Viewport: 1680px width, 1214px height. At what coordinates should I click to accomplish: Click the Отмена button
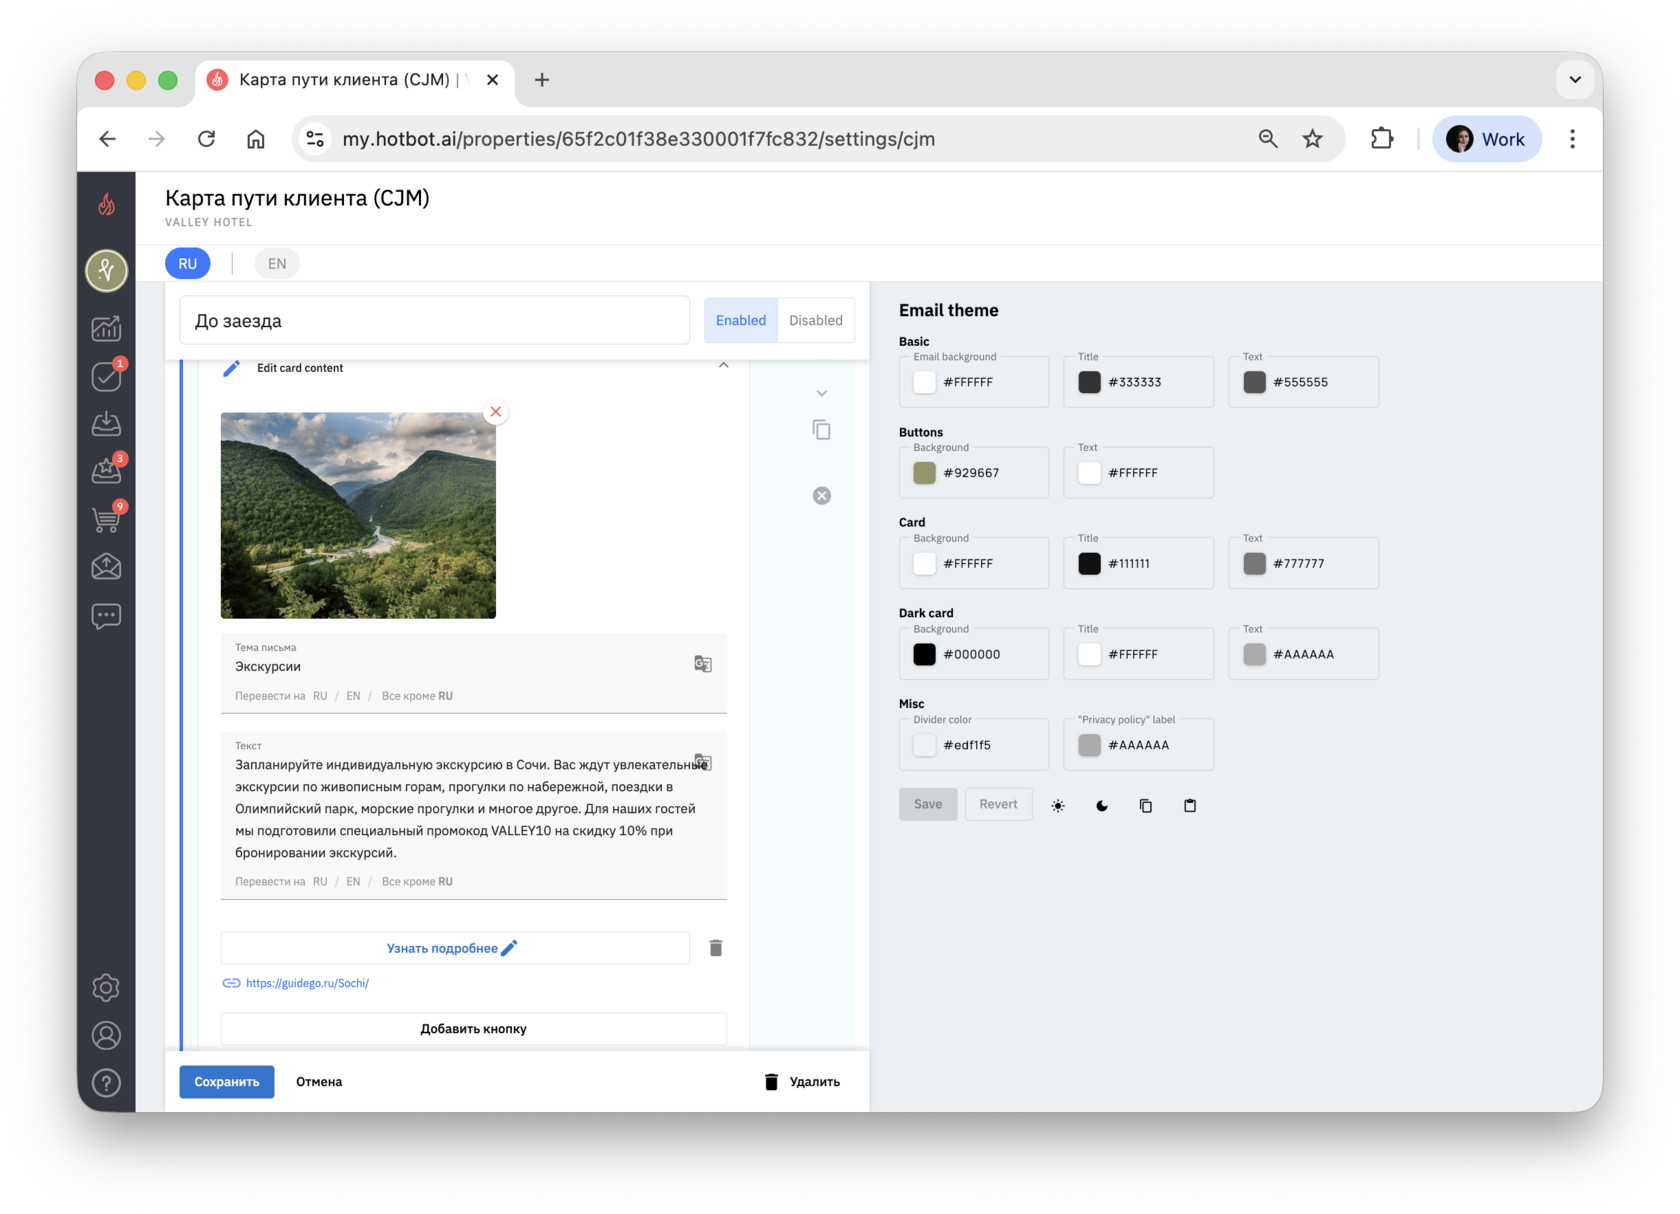319,1082
